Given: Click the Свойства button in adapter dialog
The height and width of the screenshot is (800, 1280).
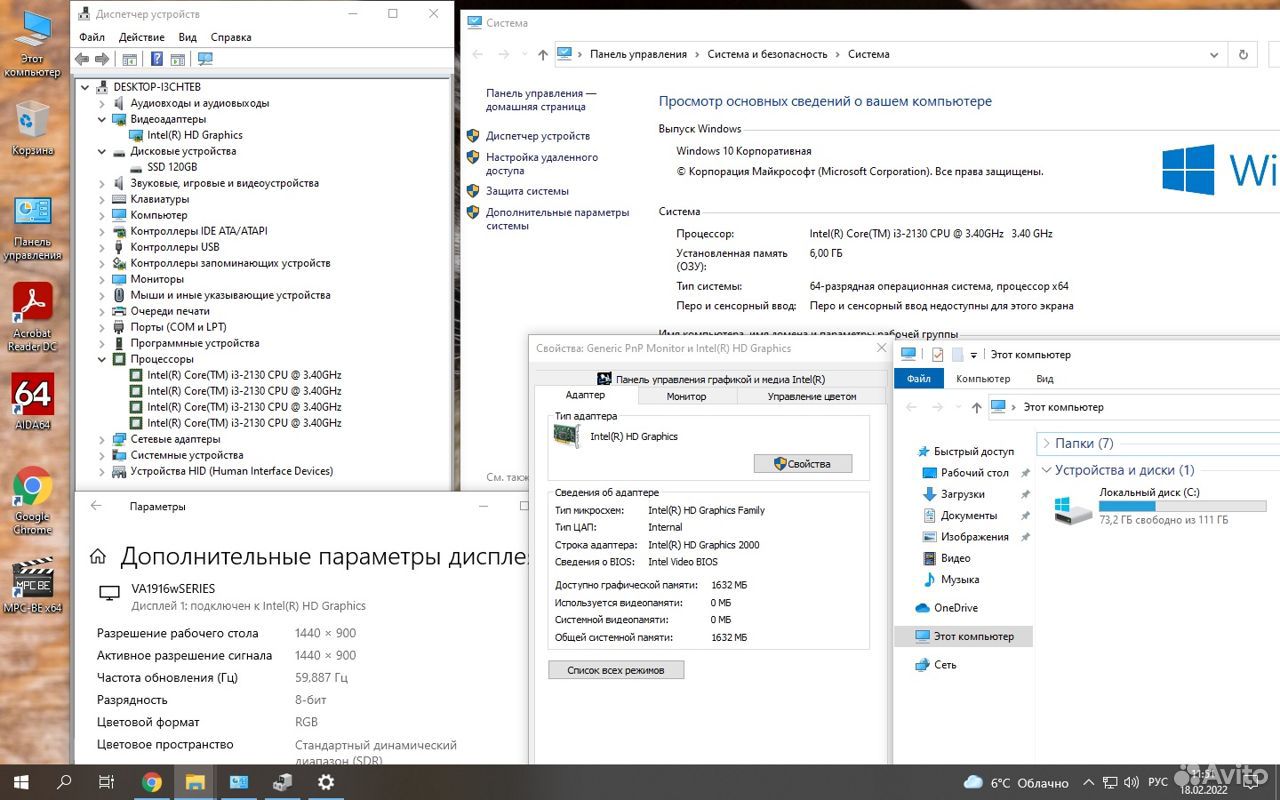Looking at the screenshot, I should point(803,464).
